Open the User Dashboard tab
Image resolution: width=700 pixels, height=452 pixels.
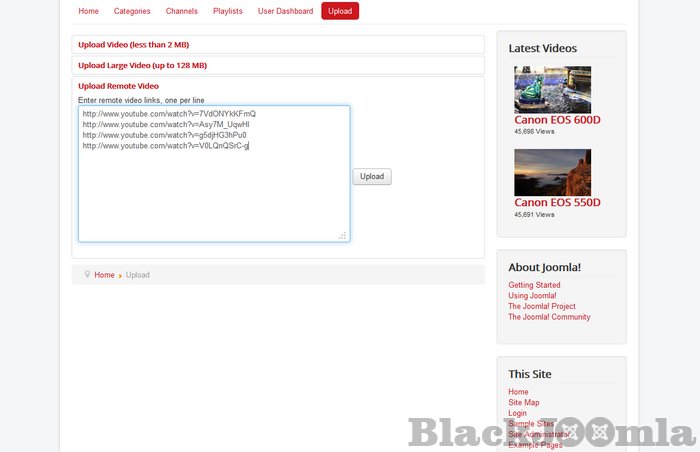[285, 11]
